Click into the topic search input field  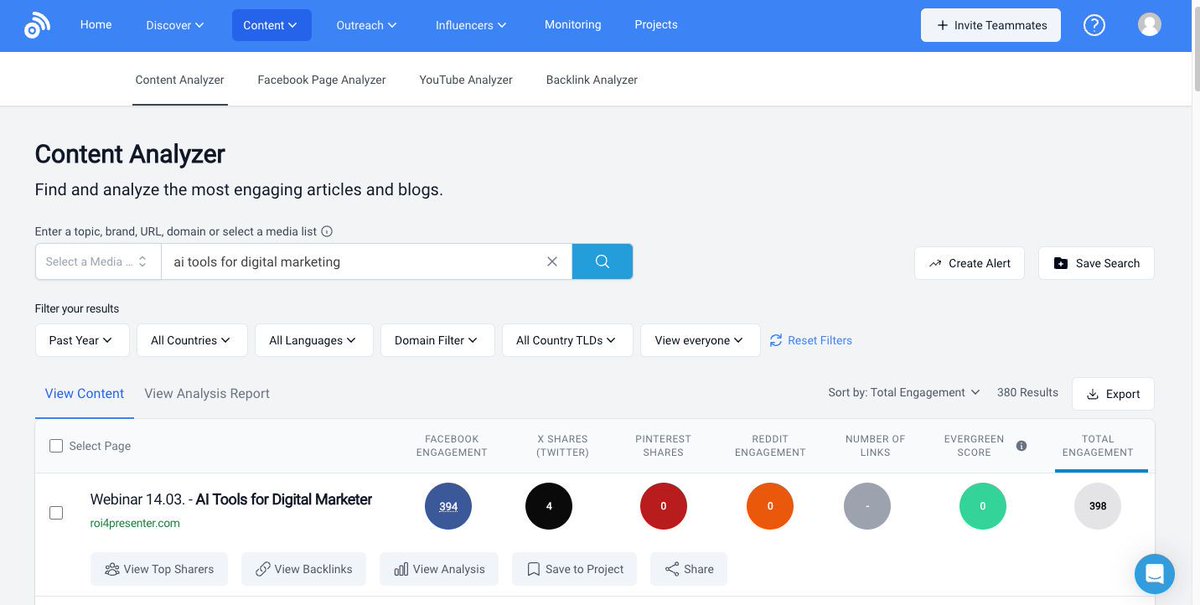[x=355, y=261]
